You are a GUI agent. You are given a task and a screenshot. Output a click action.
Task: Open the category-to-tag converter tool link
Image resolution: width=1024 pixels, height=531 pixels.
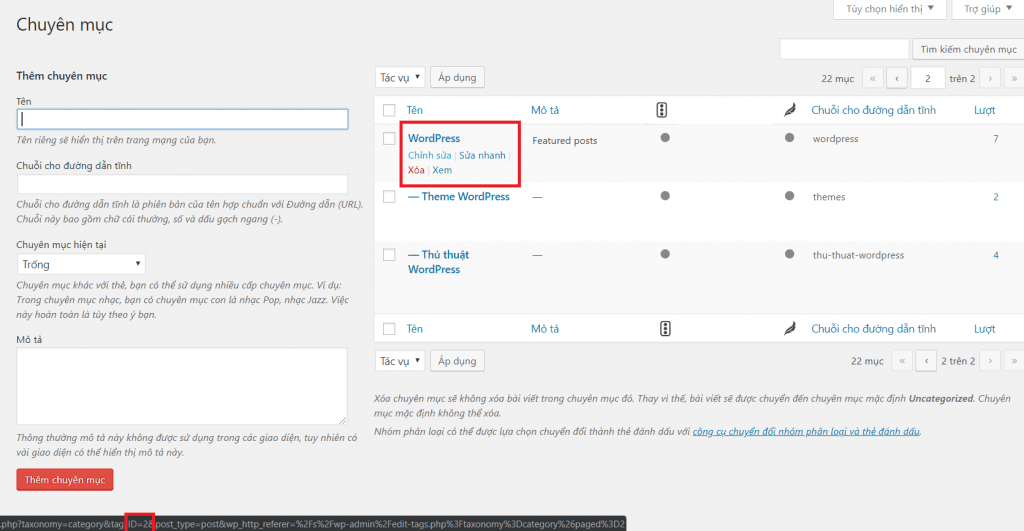click(806, 431)
